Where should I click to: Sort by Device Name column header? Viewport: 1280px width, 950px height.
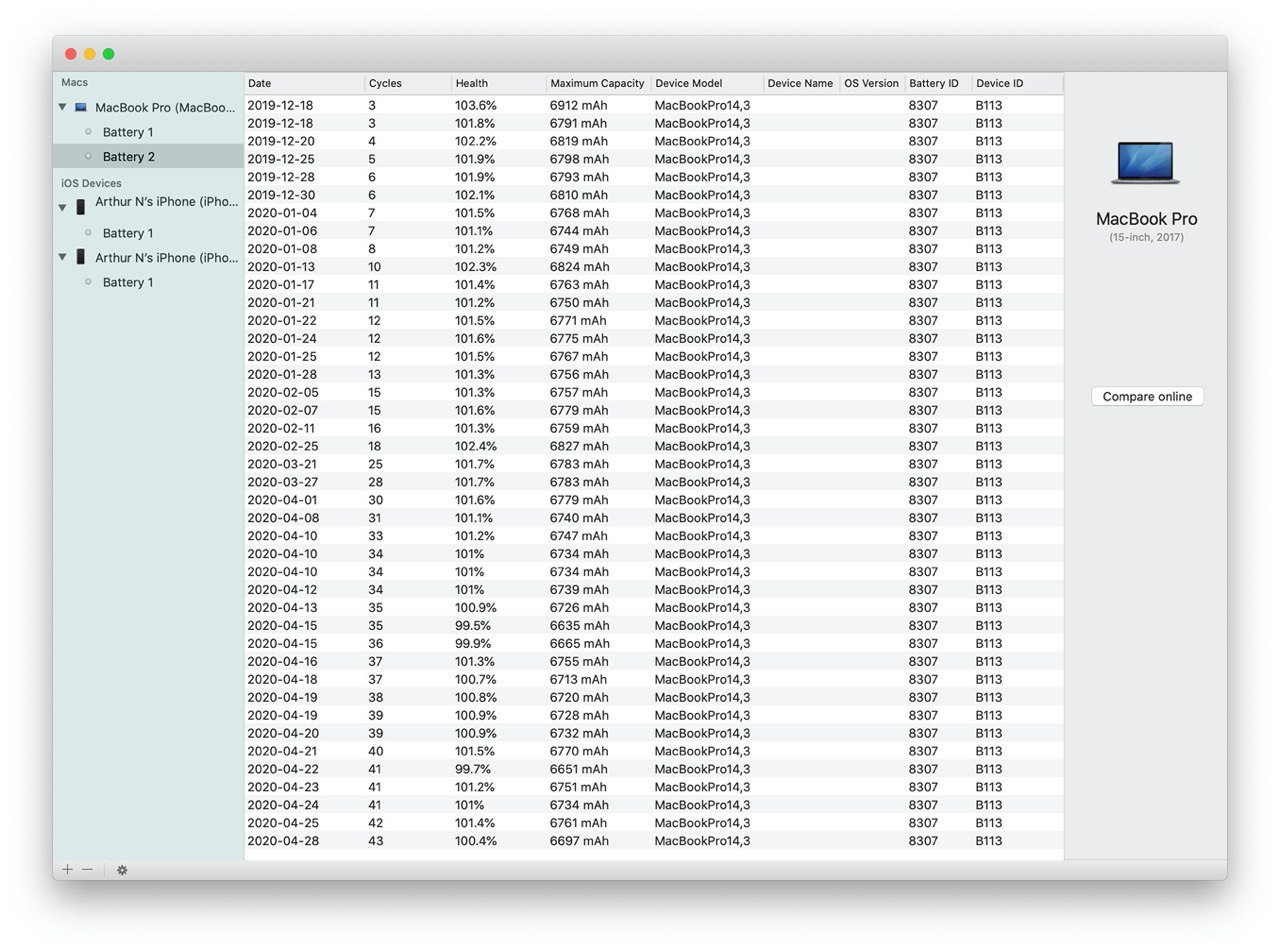click(802, 84)
